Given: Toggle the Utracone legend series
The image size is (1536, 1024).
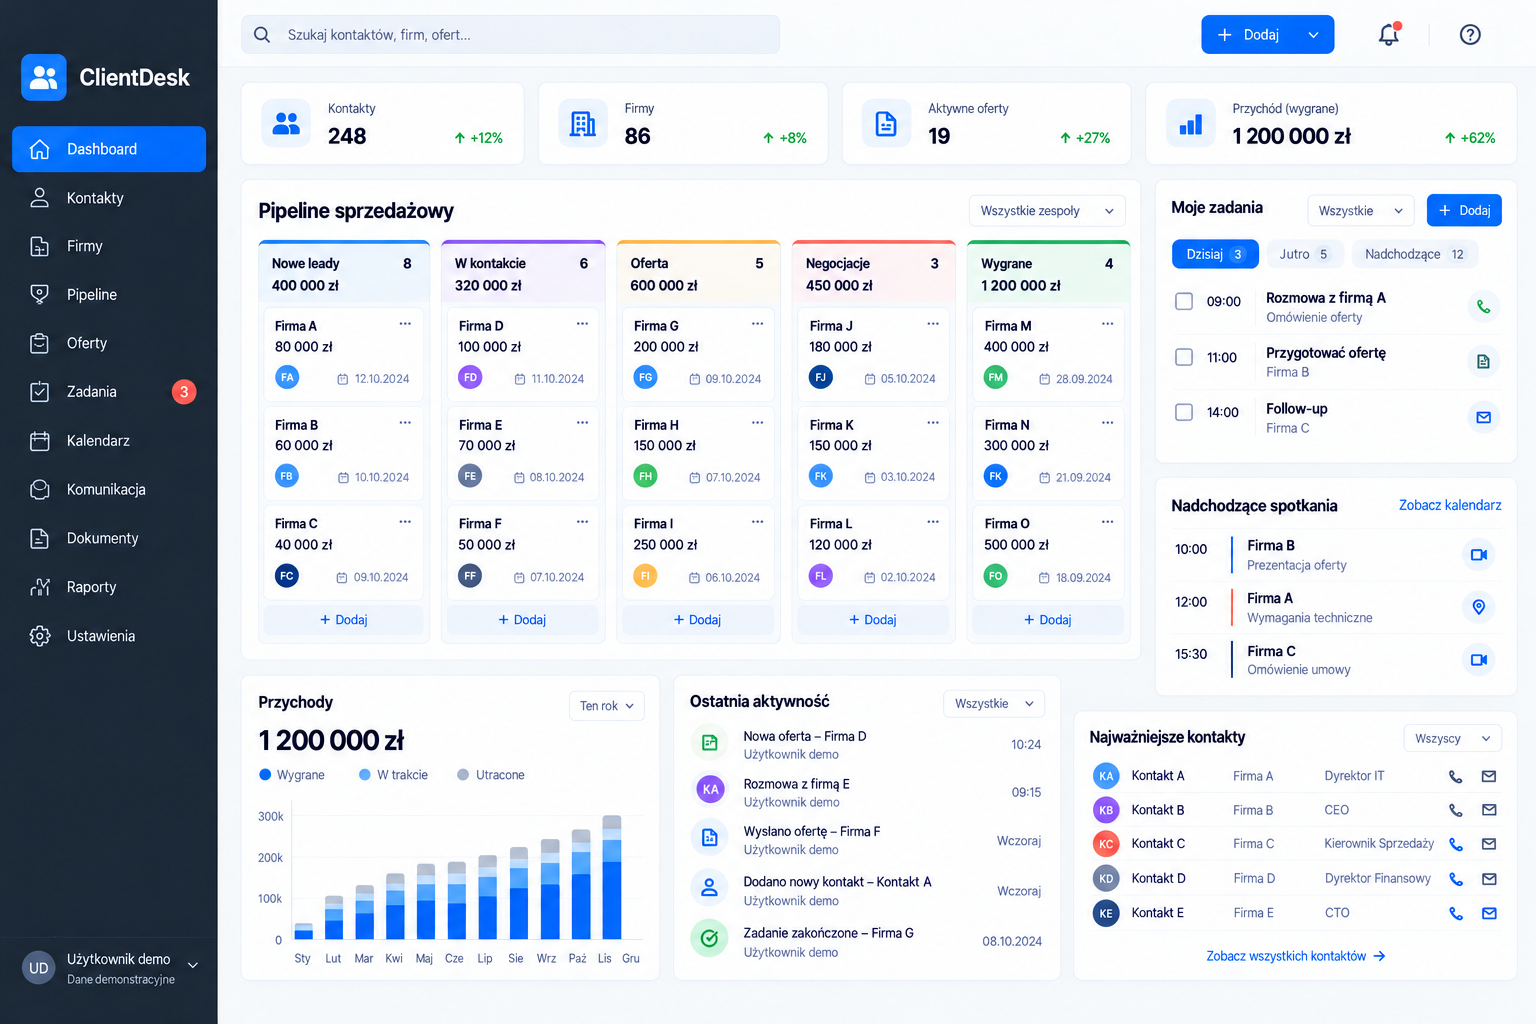Looking at the screenshot, I should [x=490, y=775].
